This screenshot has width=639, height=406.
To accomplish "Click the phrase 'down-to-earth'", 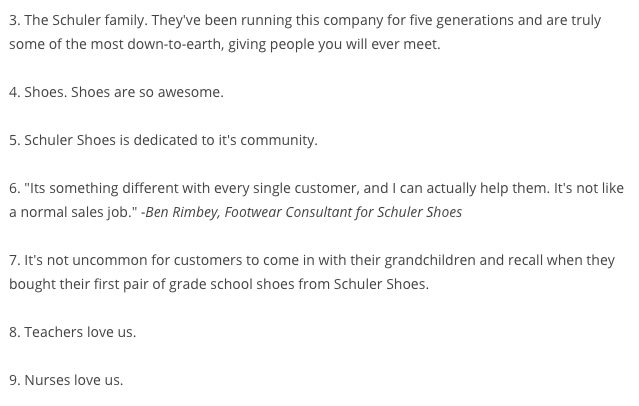I will (x=175, y=44).
